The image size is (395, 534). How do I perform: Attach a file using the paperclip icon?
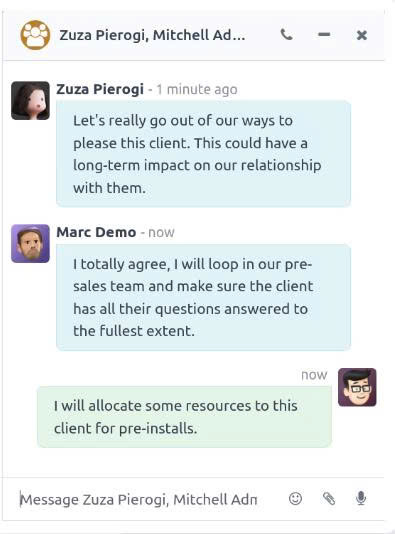click(329, 499)
